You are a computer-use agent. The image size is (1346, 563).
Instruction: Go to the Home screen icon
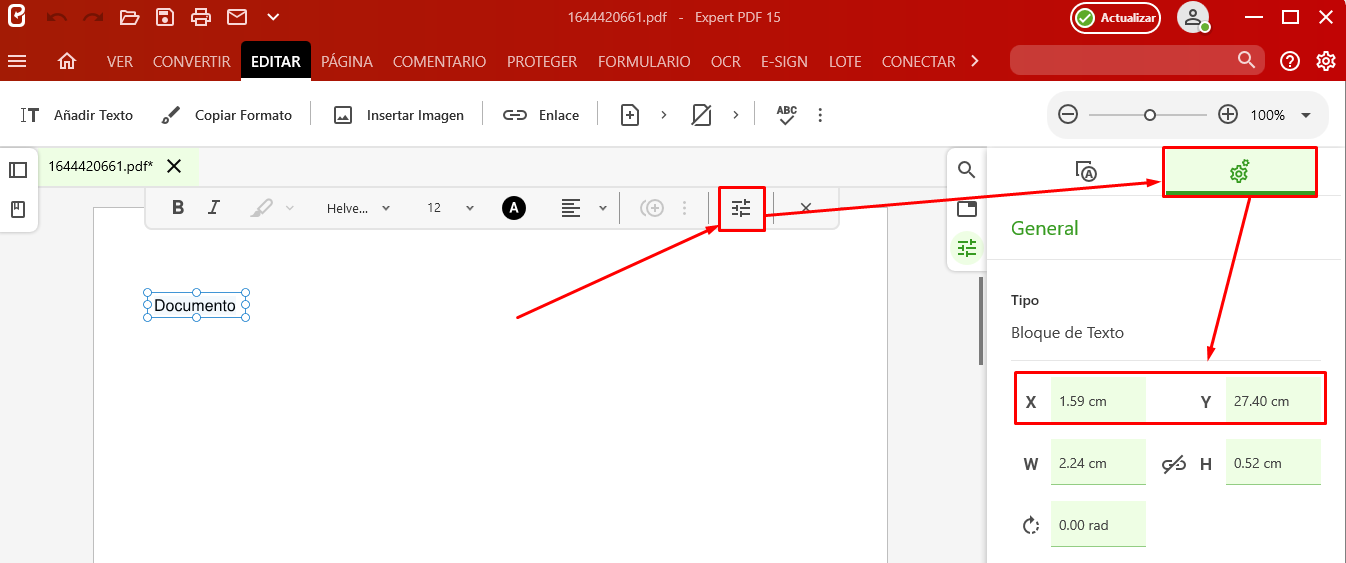(67, 61)
